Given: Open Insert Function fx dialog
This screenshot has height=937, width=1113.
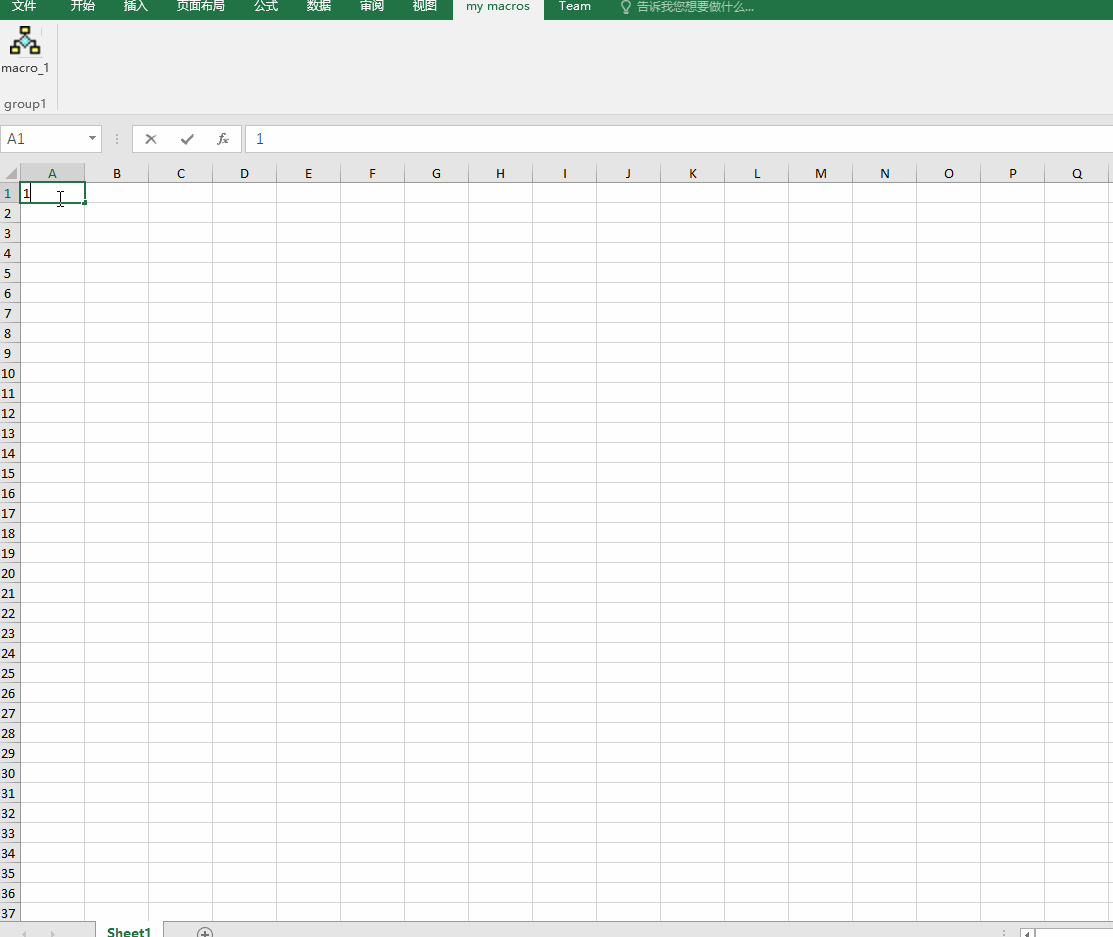Looking at the screenshot, I should pyautogui.click(x=223, y=139).
